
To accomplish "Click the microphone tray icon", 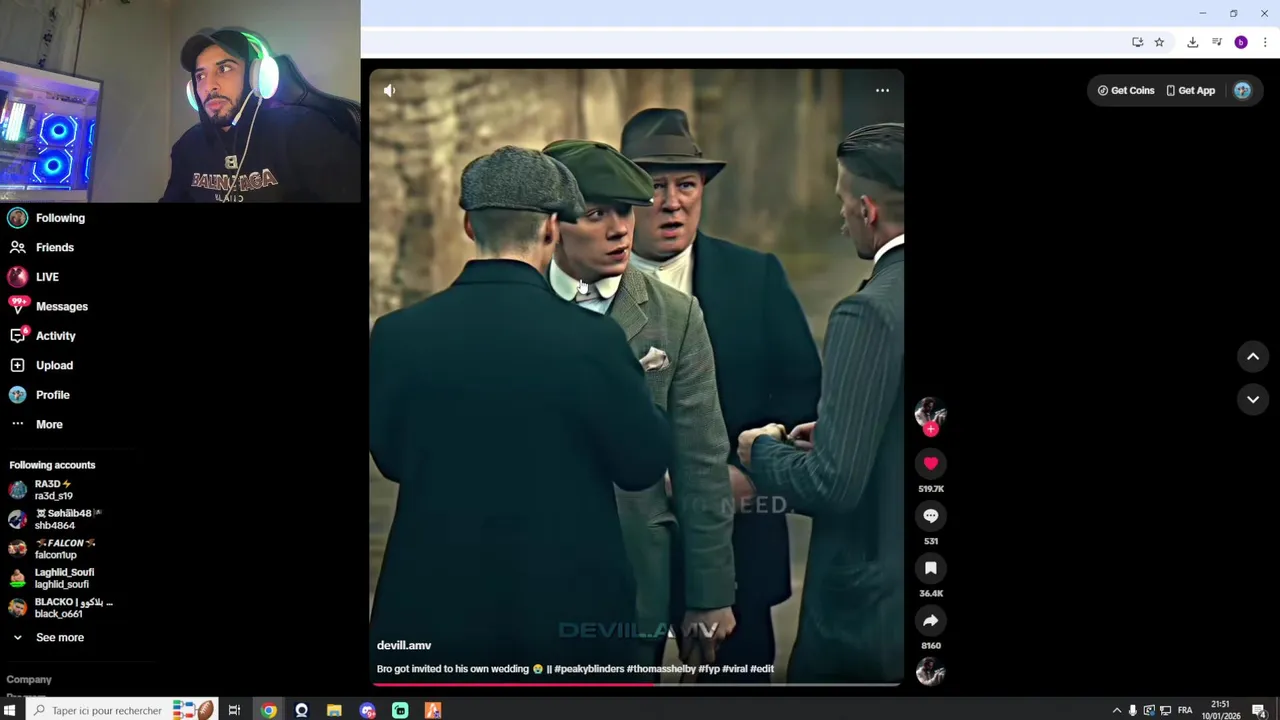I will click(1133, 710).
